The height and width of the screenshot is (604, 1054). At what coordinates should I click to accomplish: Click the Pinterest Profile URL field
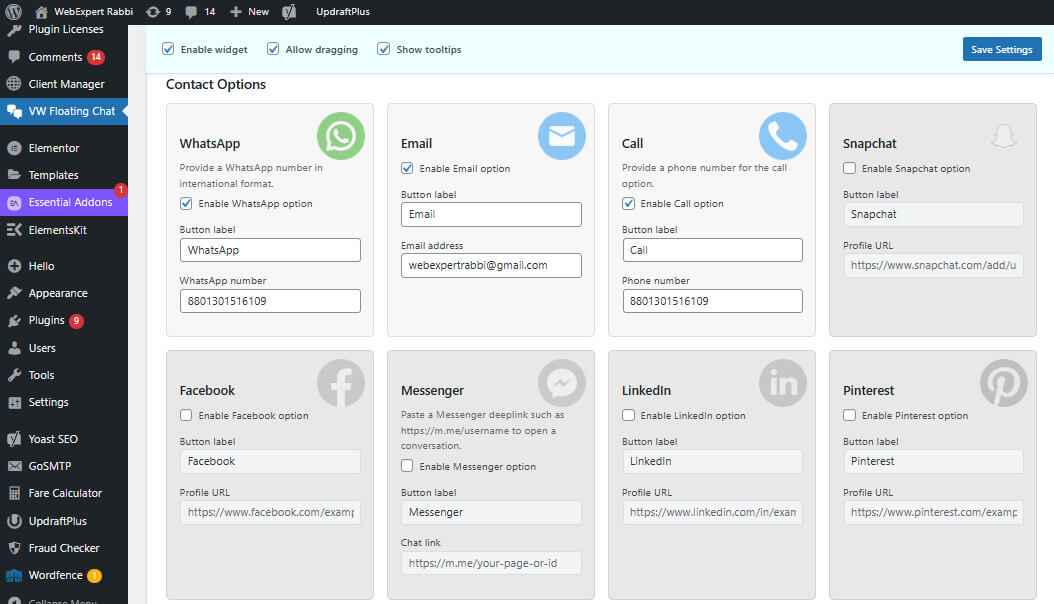coord(933,512)
